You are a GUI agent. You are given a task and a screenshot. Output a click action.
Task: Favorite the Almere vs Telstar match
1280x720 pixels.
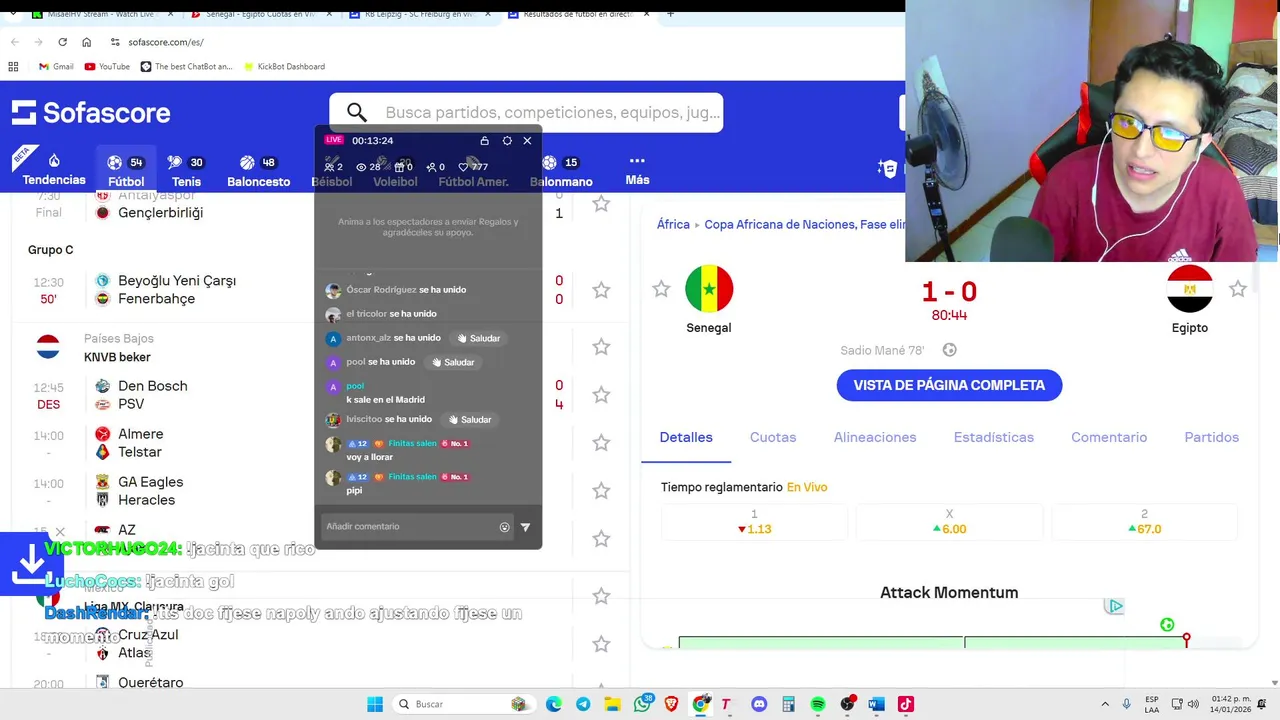click(601, 443)
